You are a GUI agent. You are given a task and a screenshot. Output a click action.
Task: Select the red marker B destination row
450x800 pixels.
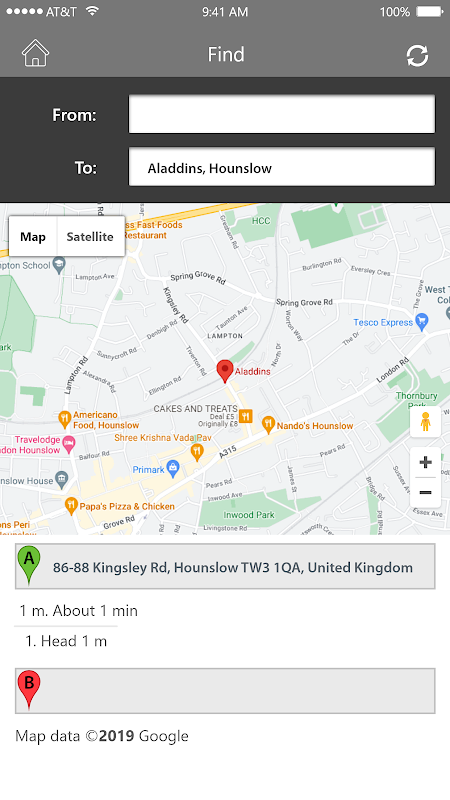point(225,691)
